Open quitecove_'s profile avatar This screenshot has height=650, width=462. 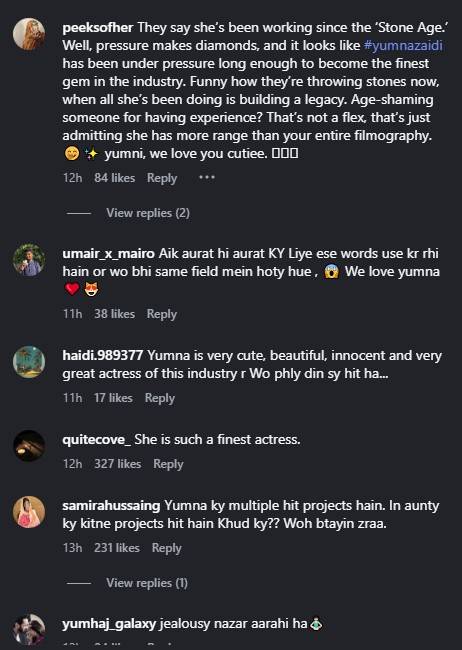pos(29,446)
